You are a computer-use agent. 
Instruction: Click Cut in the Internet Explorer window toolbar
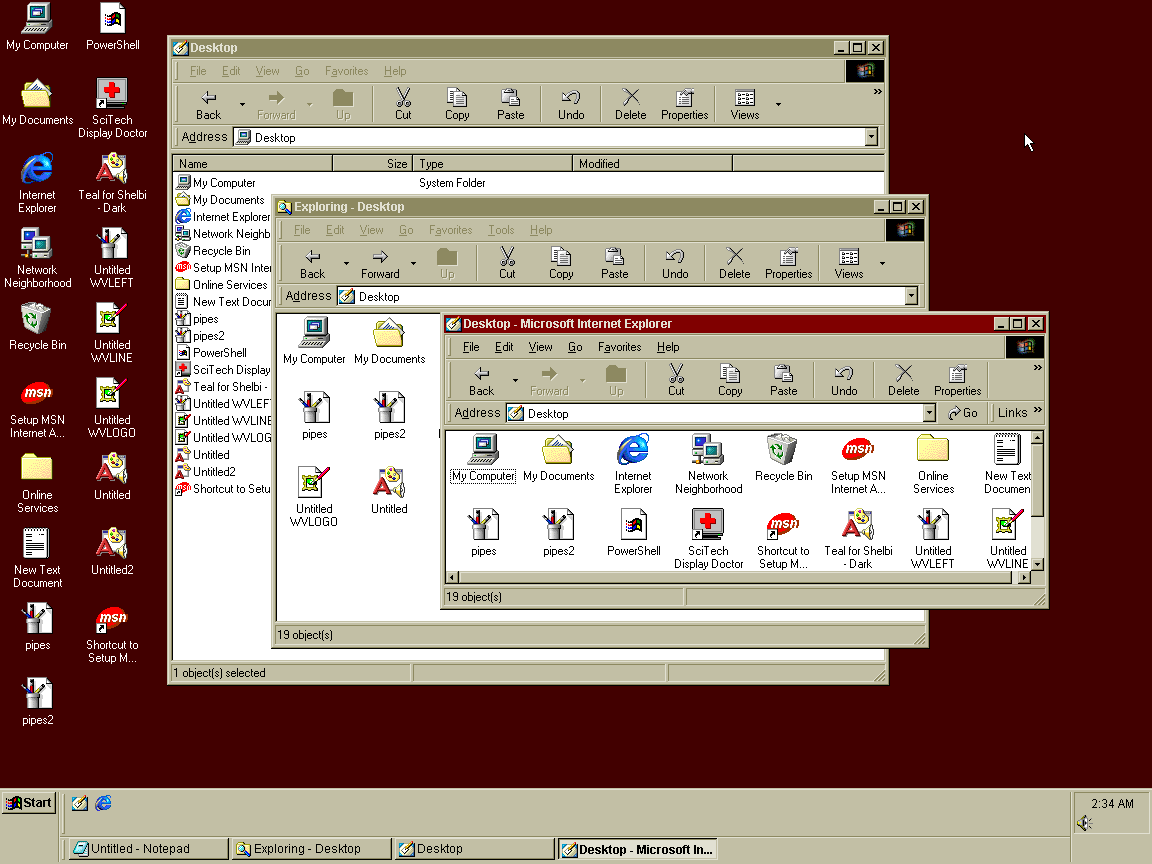click(x=676, y=381)
